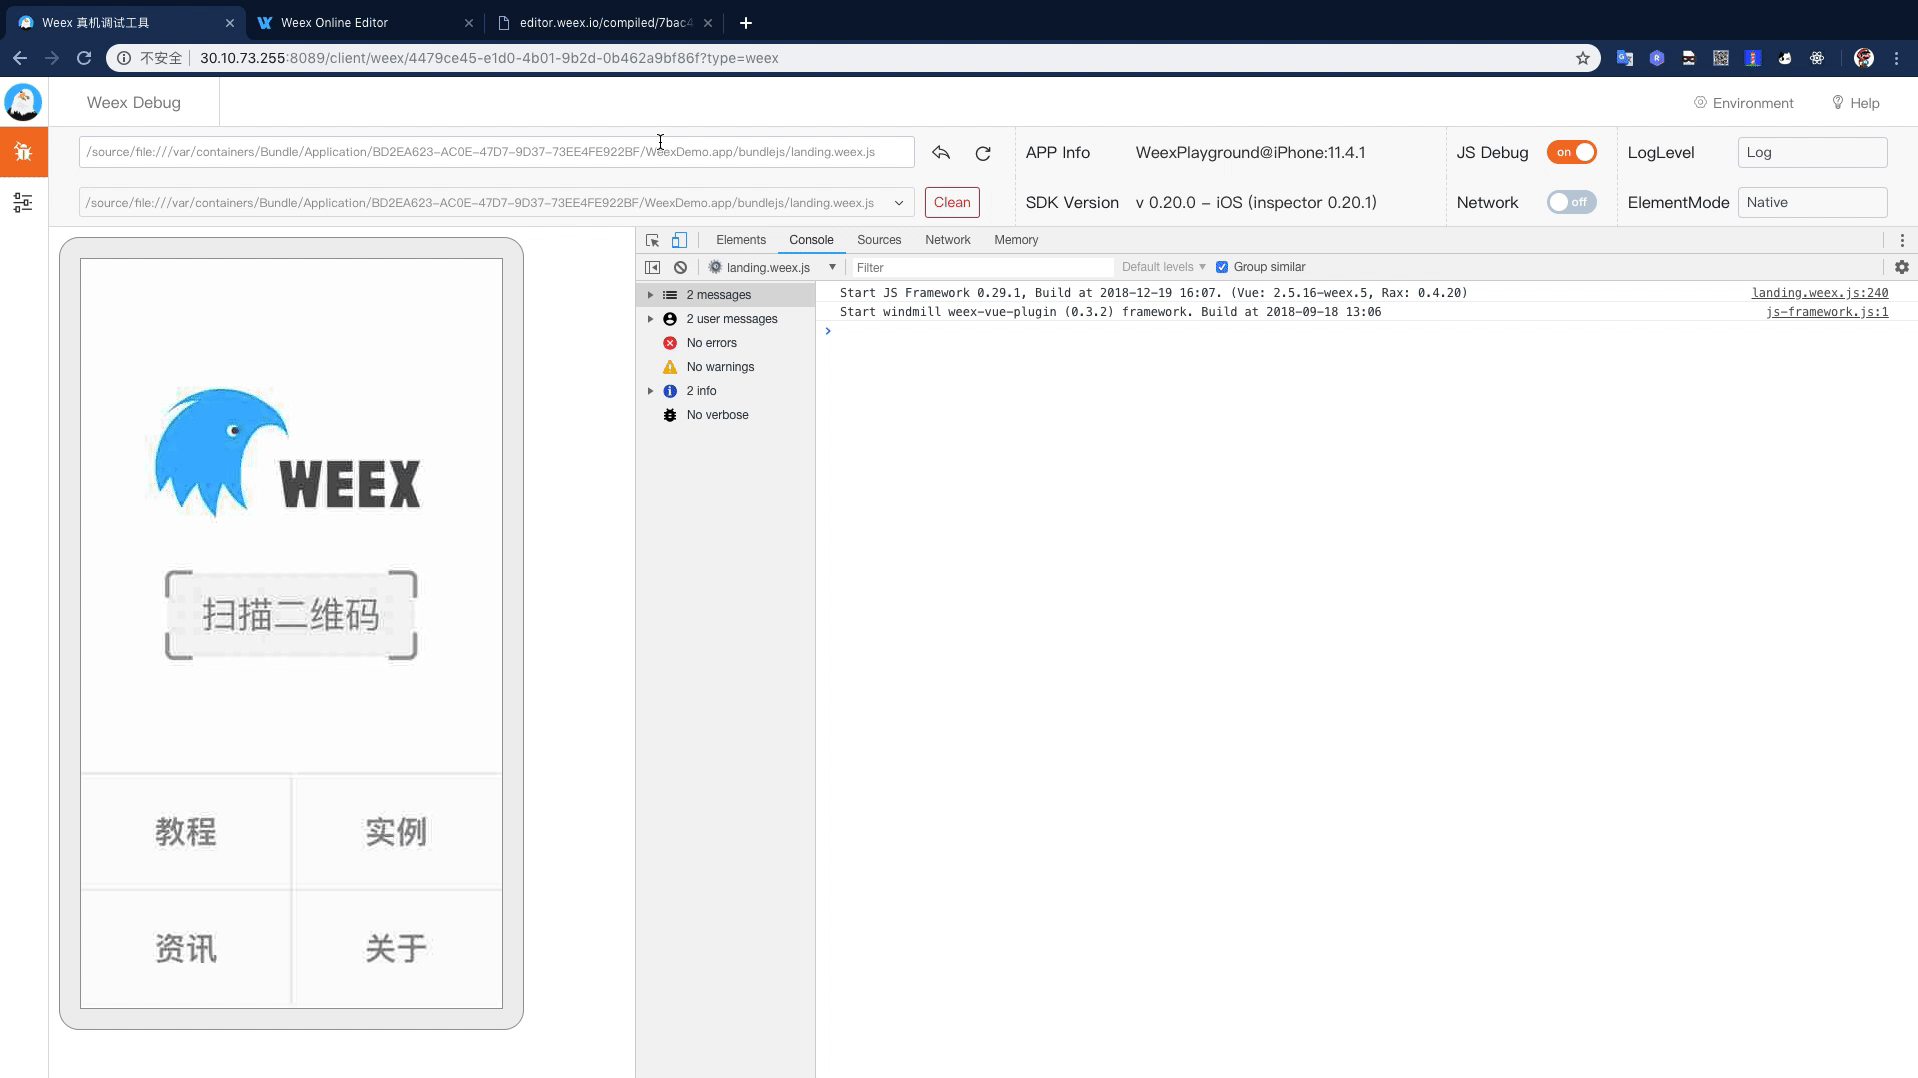
Task: Select the No verbose filter row
Action: [725, 415]
